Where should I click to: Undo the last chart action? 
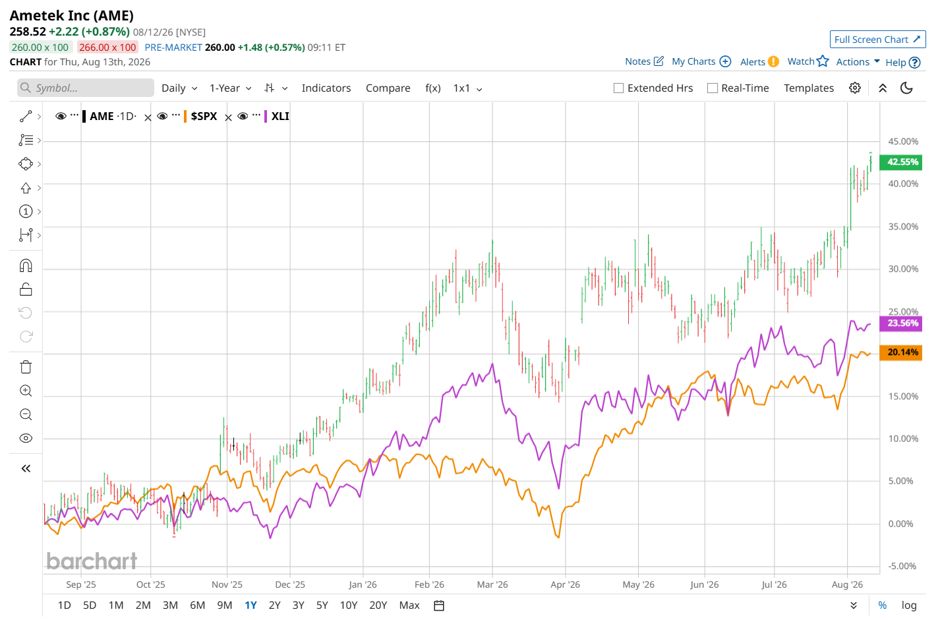click(26, 313)
